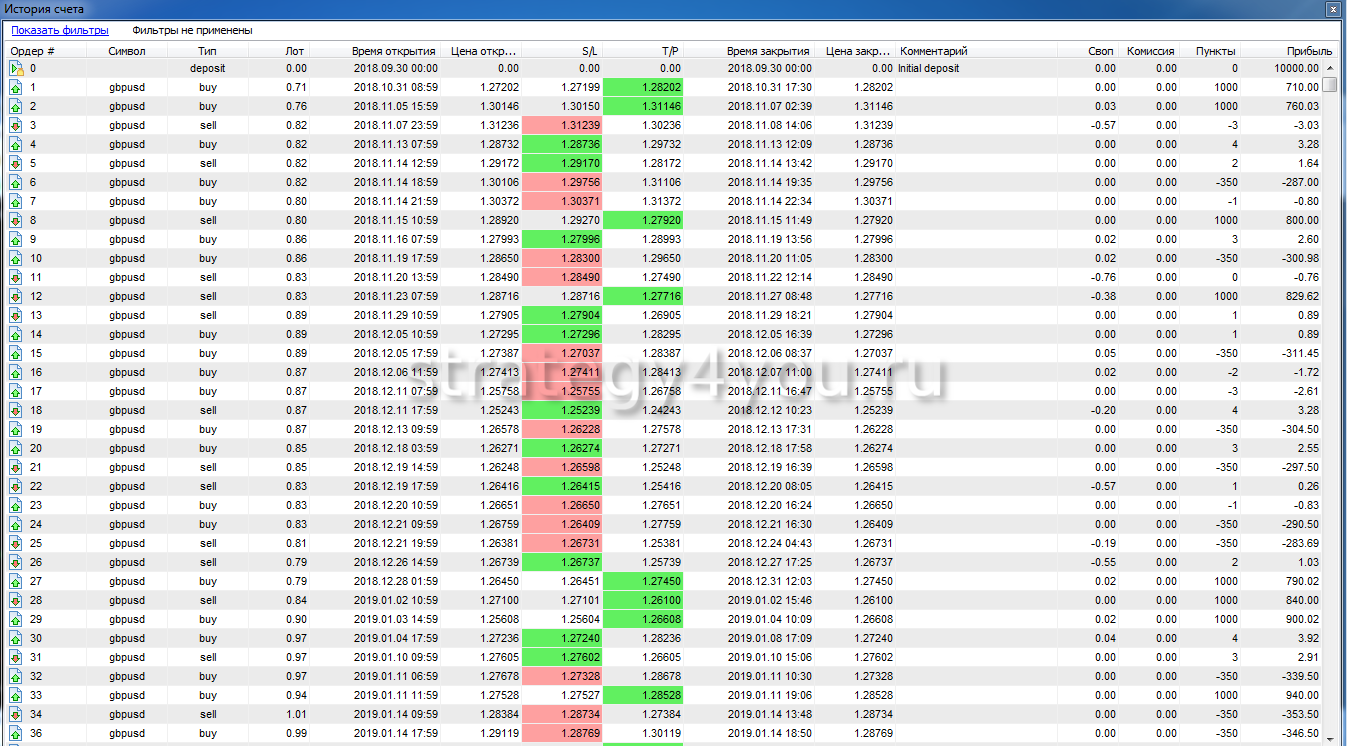Click the deposit icon in order 0 row
This screenshot has width=1347, height=746.
[16, 69]
